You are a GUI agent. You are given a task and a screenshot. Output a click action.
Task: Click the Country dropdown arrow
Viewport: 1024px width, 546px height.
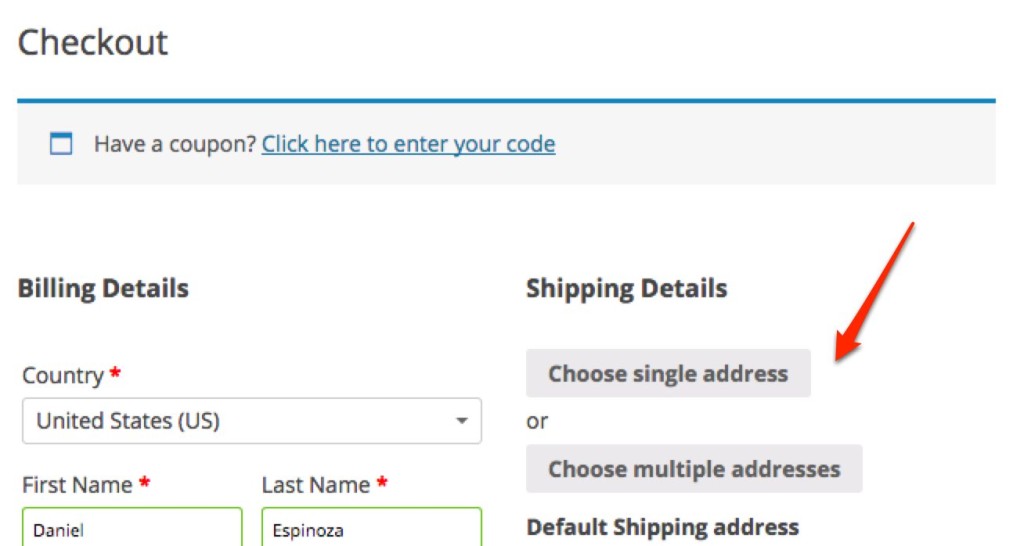pos(462,421)
